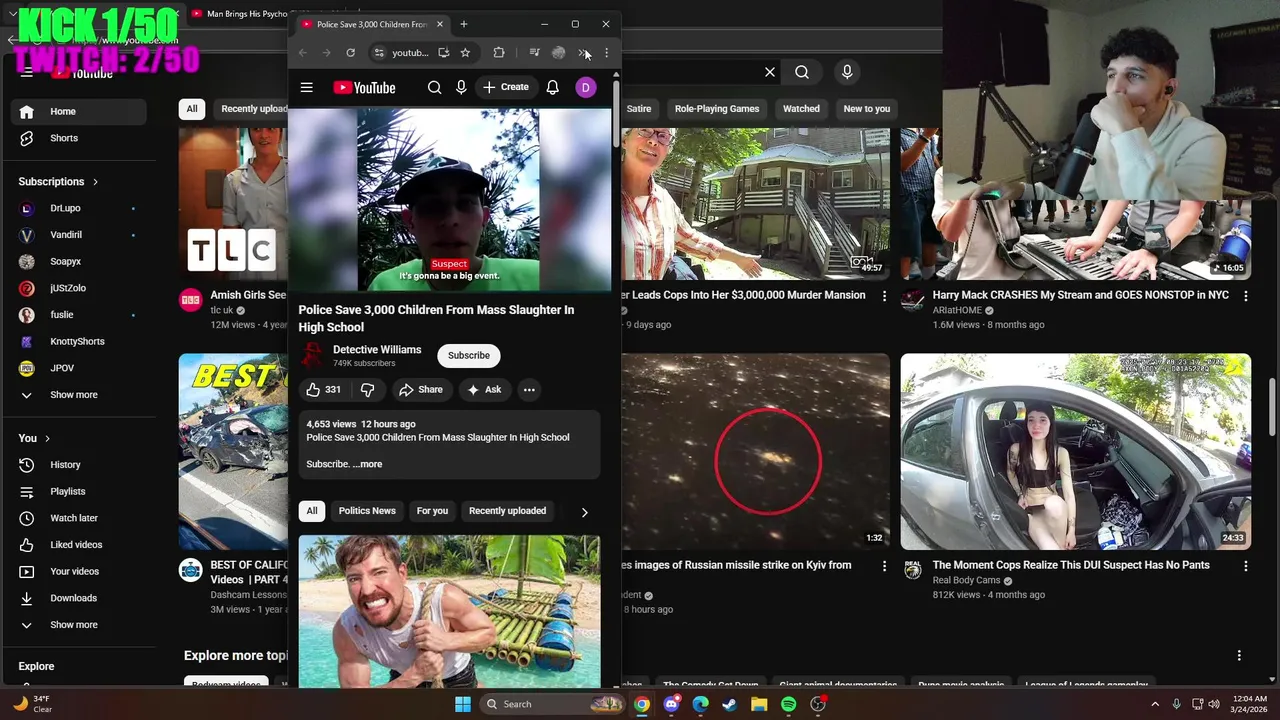Open Chrome three-dot menu in front window
Viewport: 1280px width, 720px height.
click(606, 53)
